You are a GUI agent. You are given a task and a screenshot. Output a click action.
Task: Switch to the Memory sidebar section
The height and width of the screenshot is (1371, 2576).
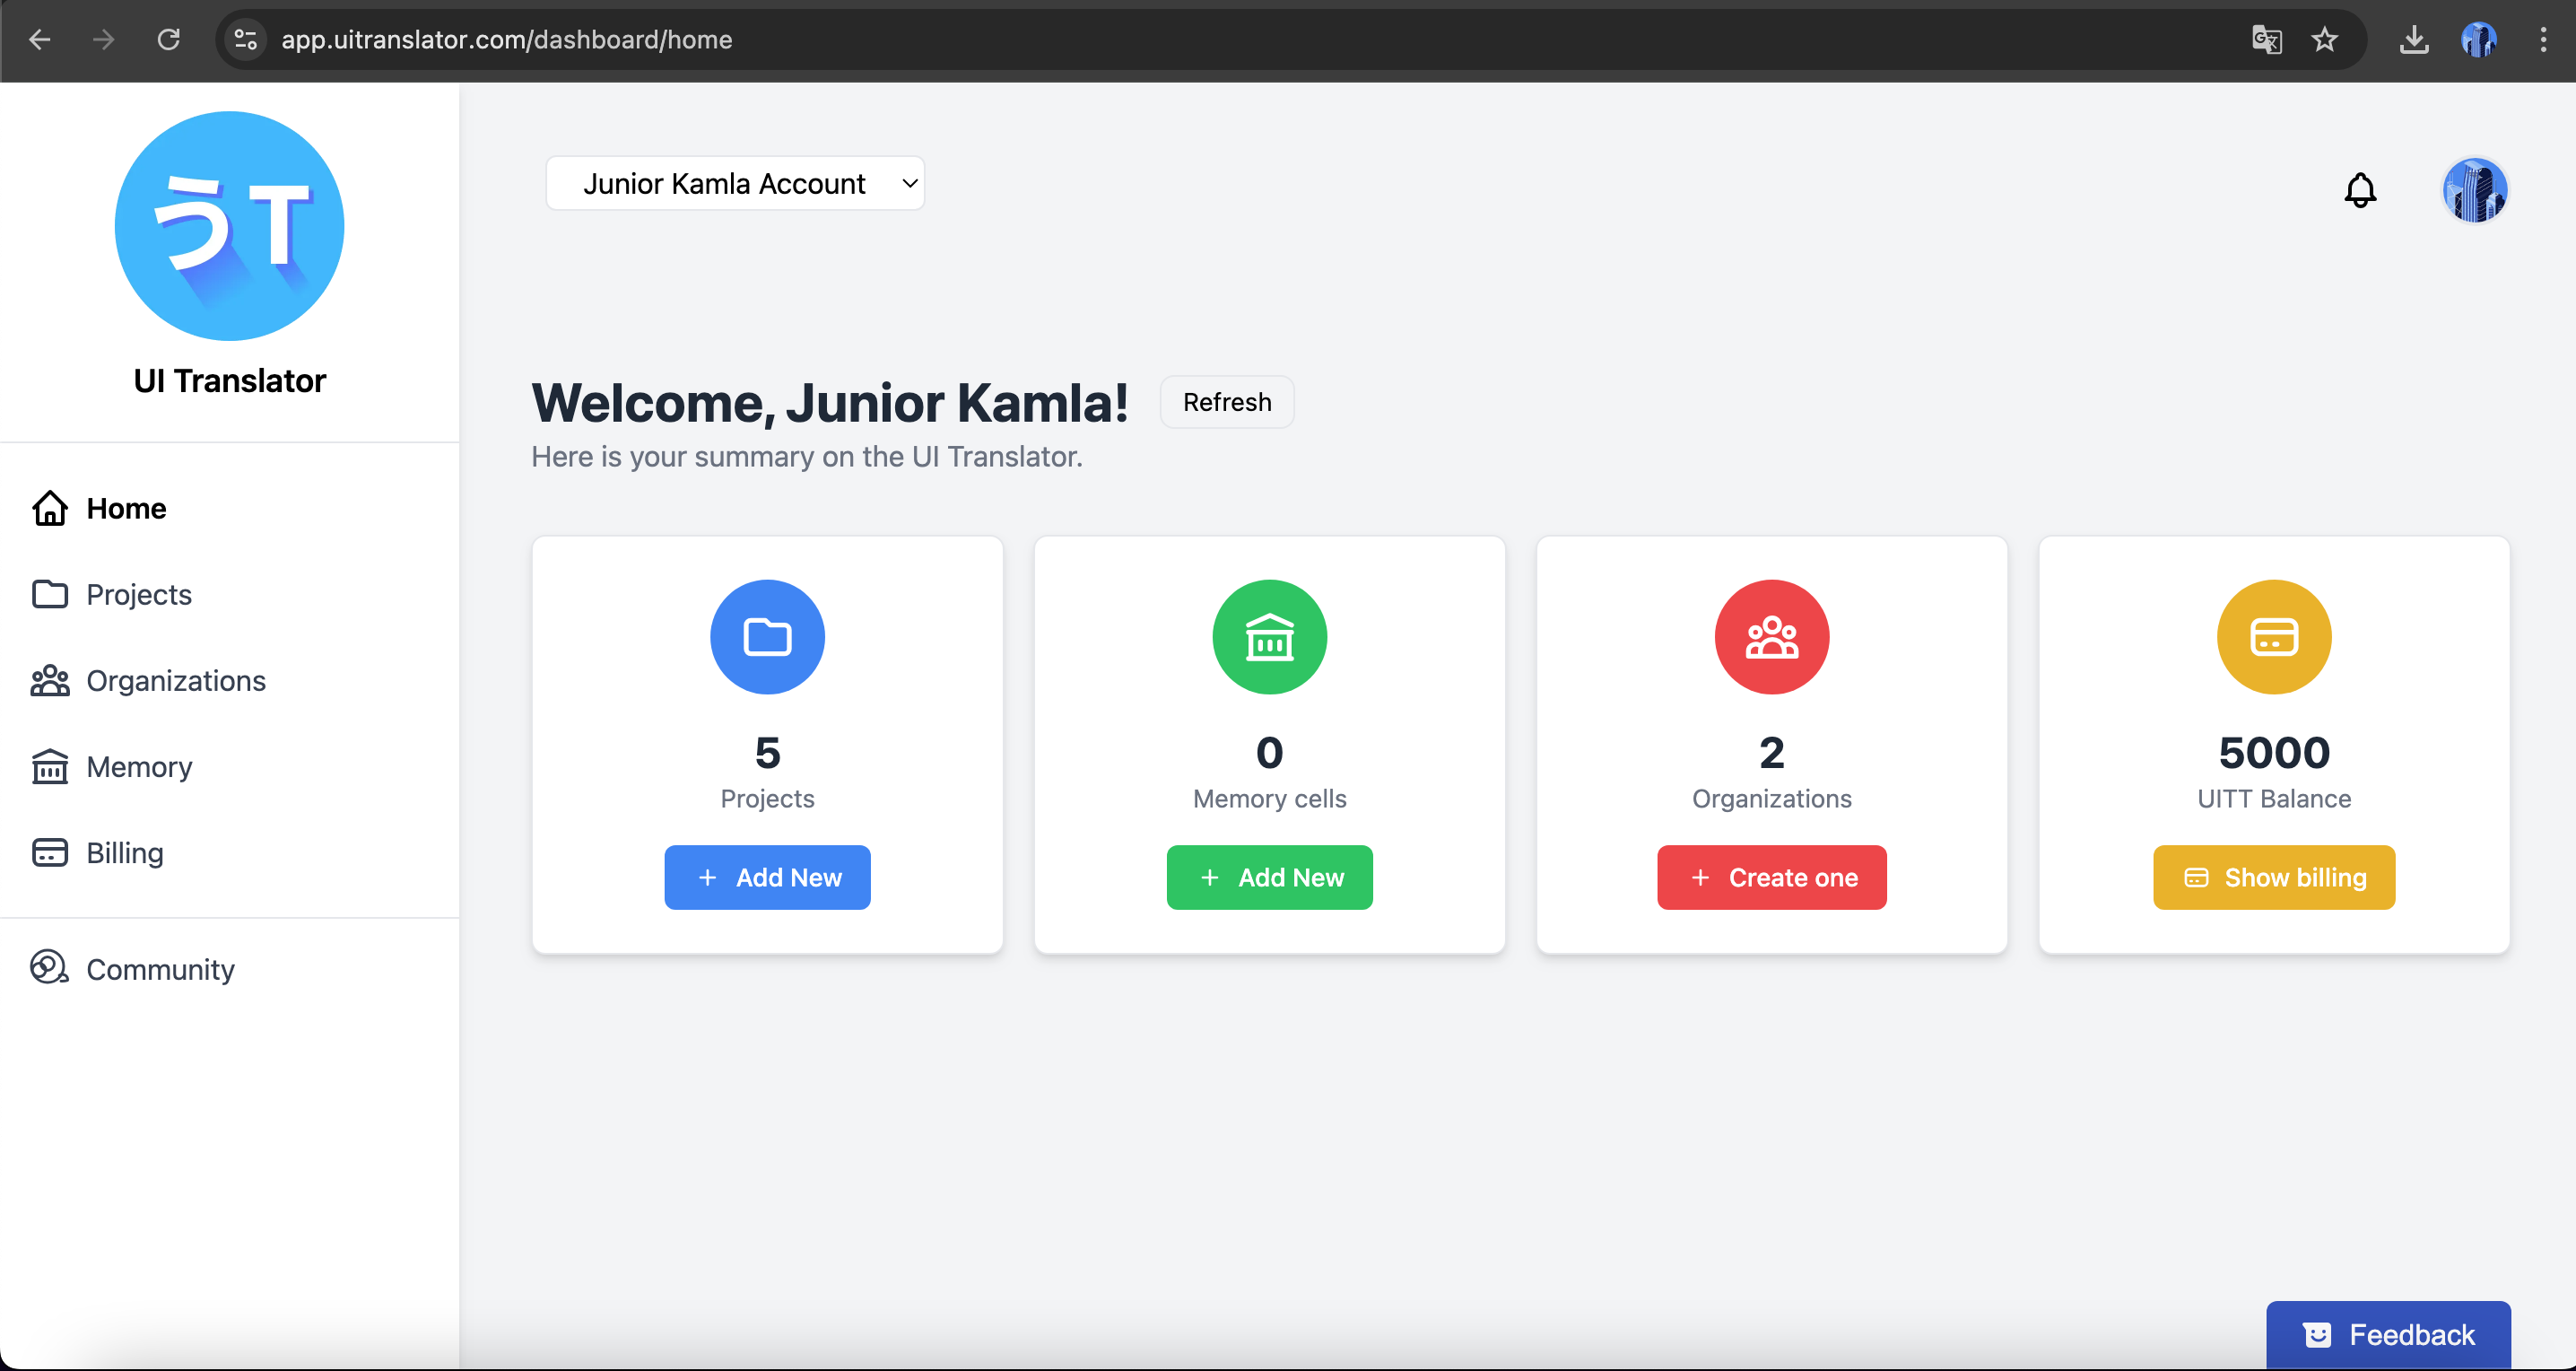tap(139, 766)
